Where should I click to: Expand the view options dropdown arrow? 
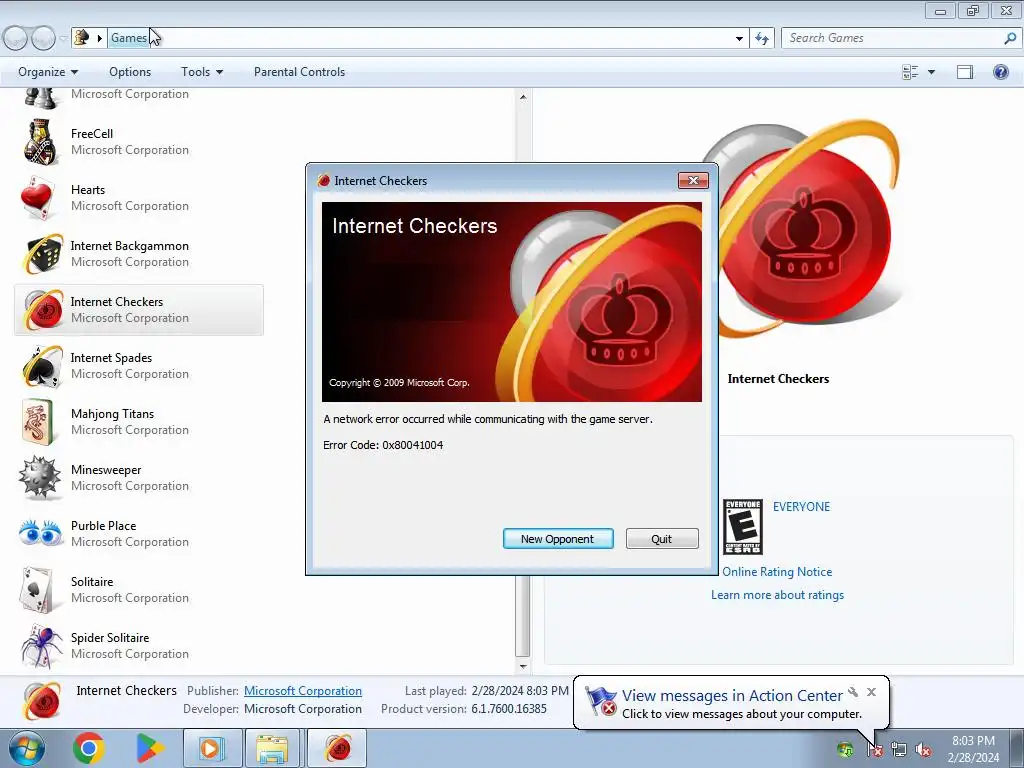(931, 72)
